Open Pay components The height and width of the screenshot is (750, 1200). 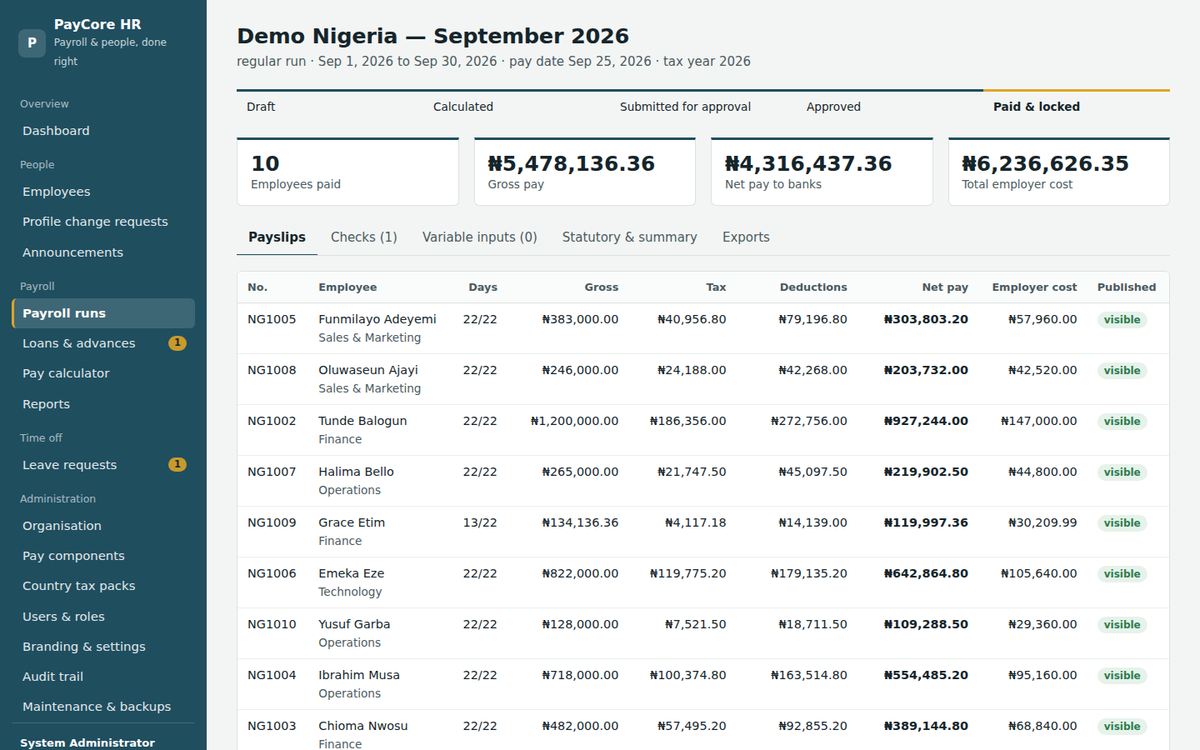pyautogui.click(x=103, y=556)
